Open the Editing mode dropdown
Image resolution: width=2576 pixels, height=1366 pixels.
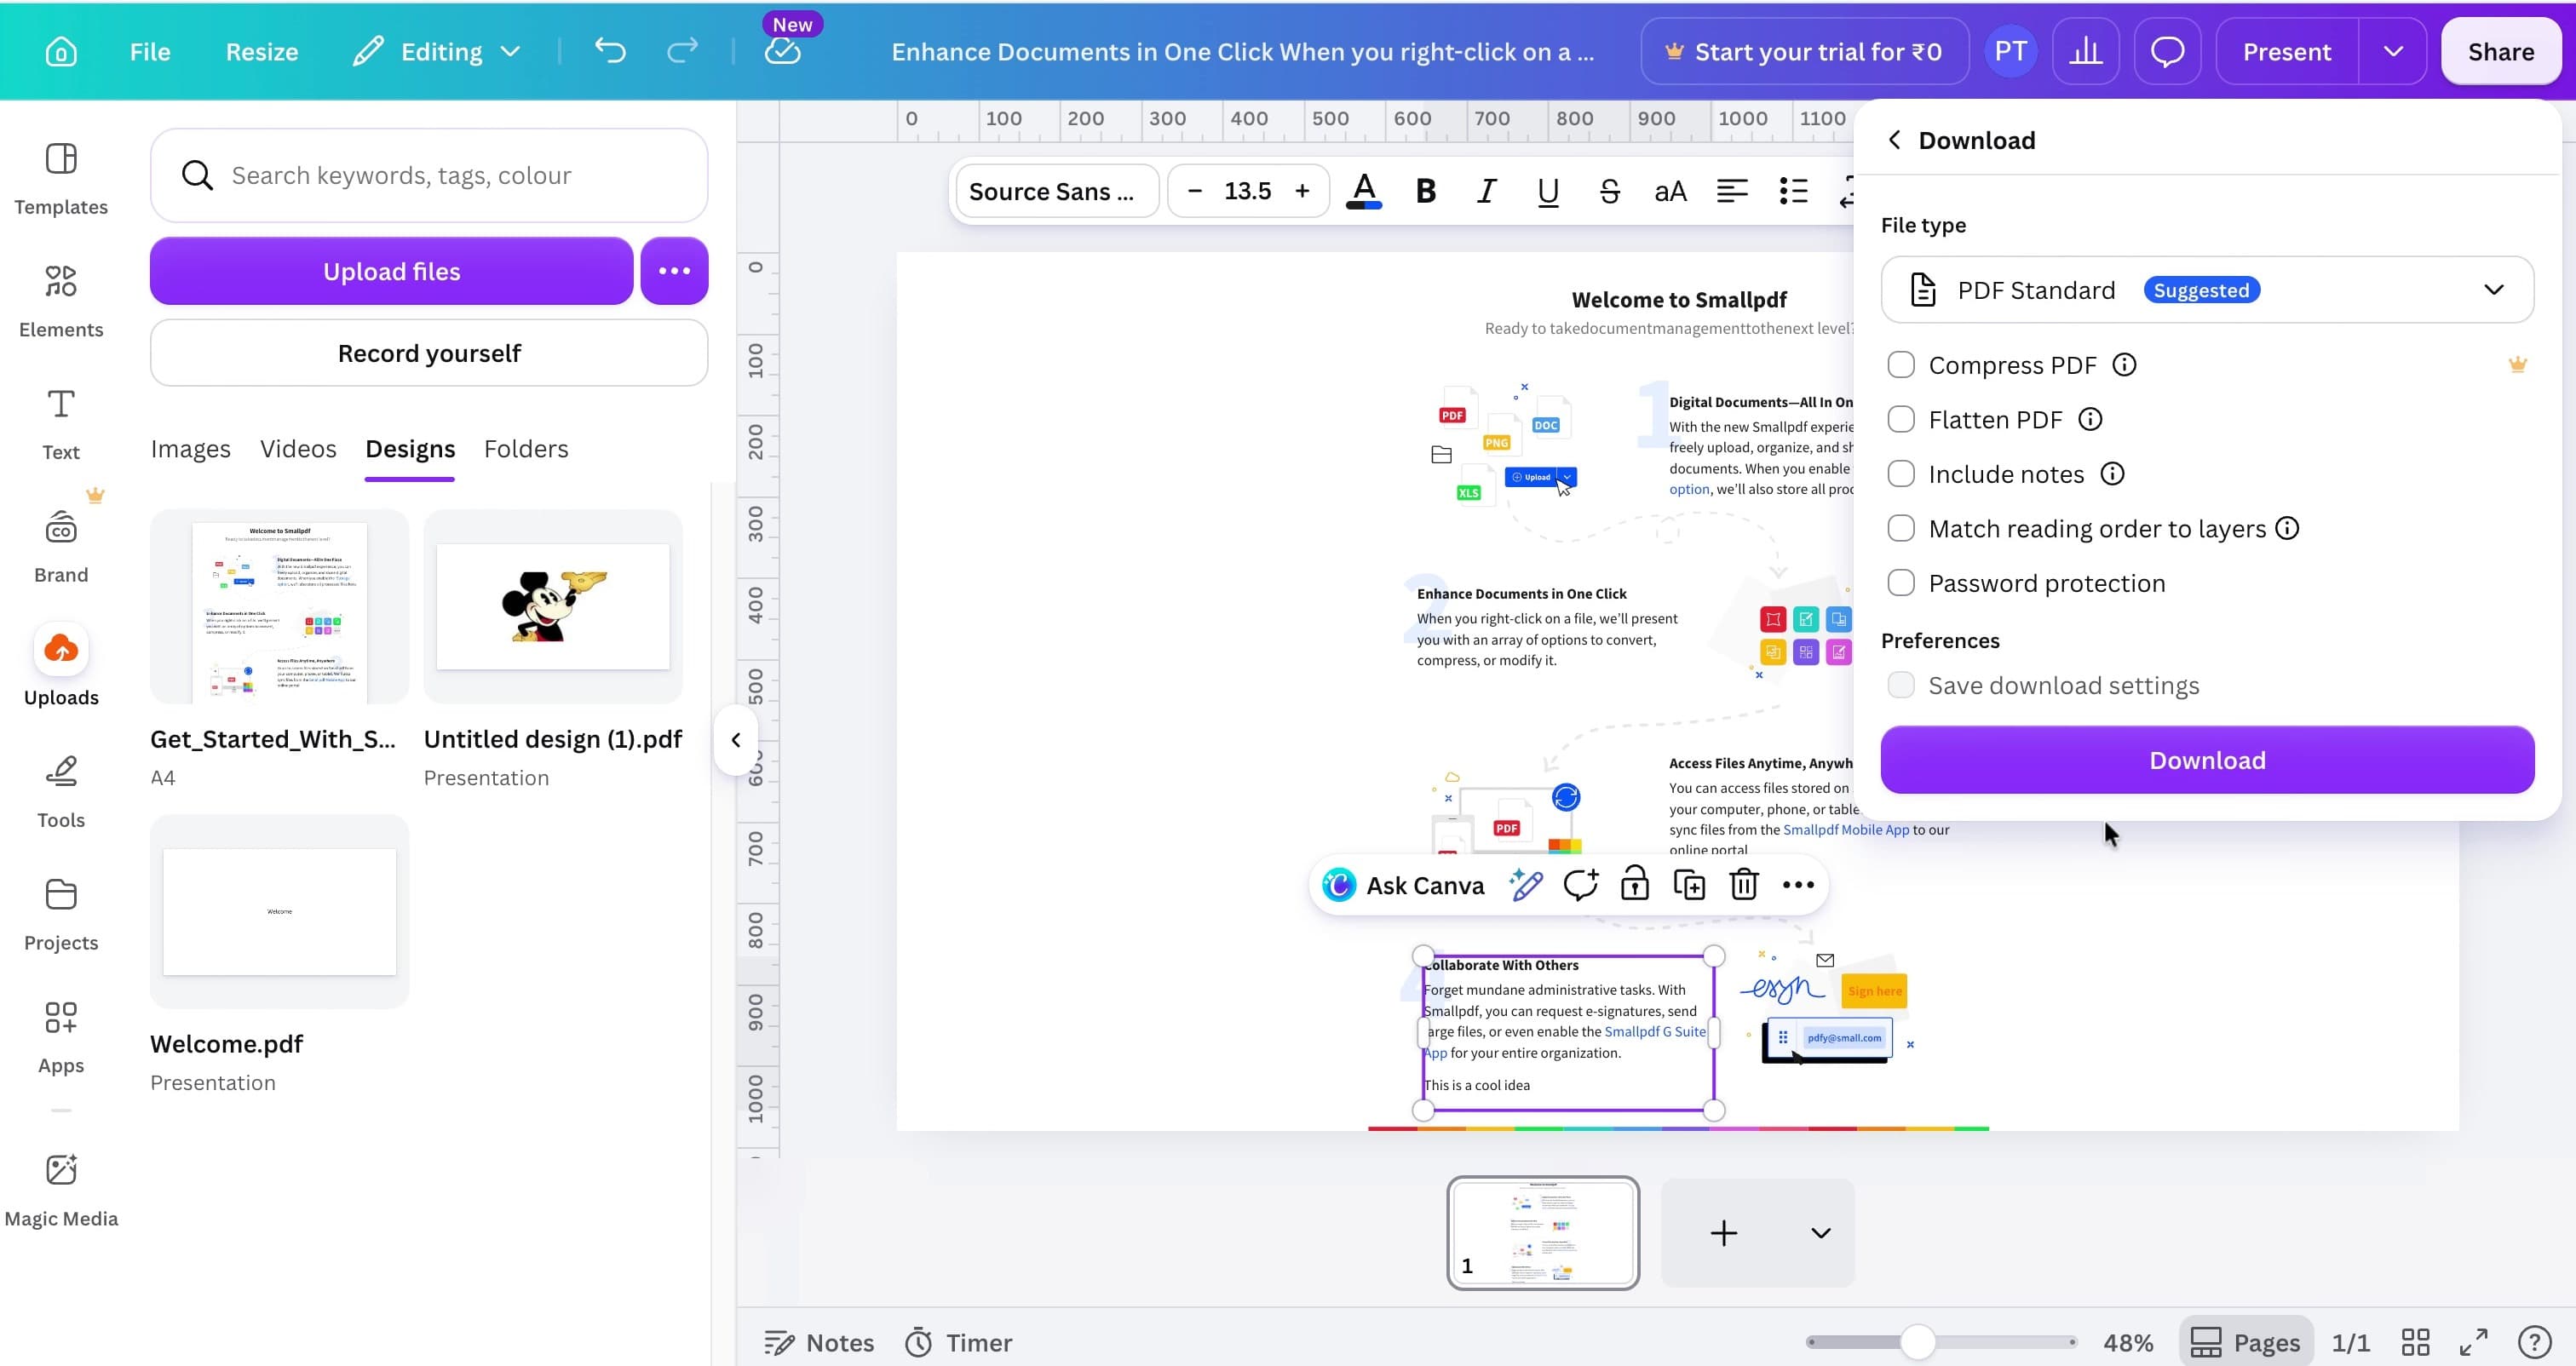tap(437, 51)
